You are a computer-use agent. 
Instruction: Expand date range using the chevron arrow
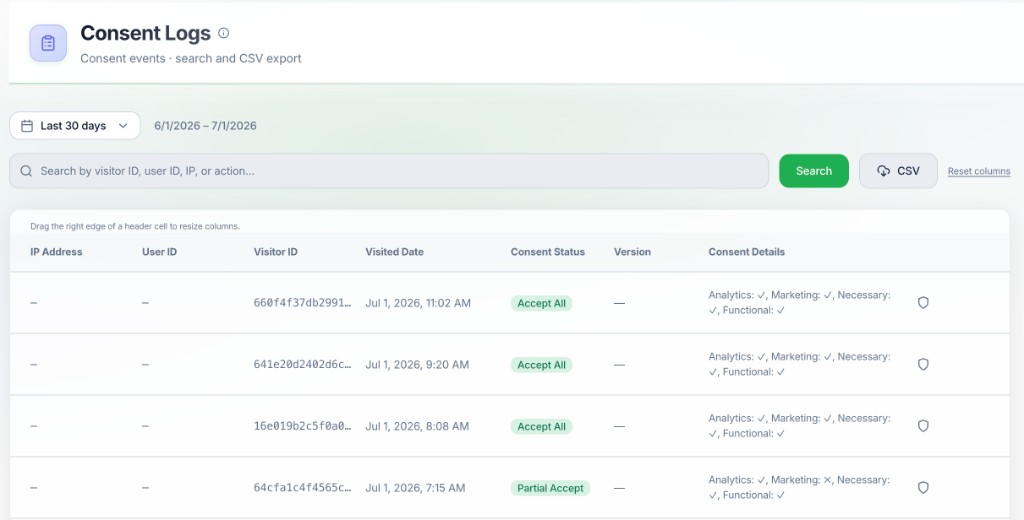[123, 126]
